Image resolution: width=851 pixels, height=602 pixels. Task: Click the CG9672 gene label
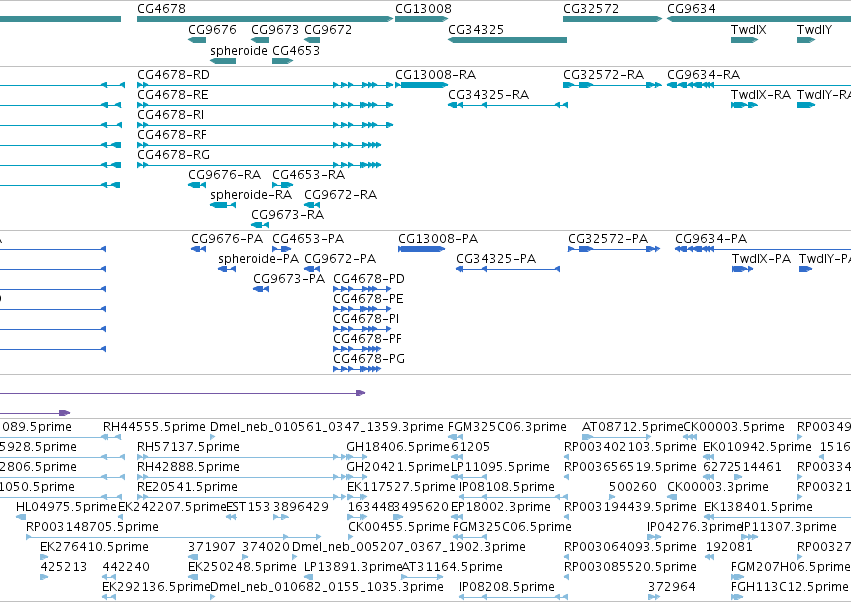coord(328,30)
